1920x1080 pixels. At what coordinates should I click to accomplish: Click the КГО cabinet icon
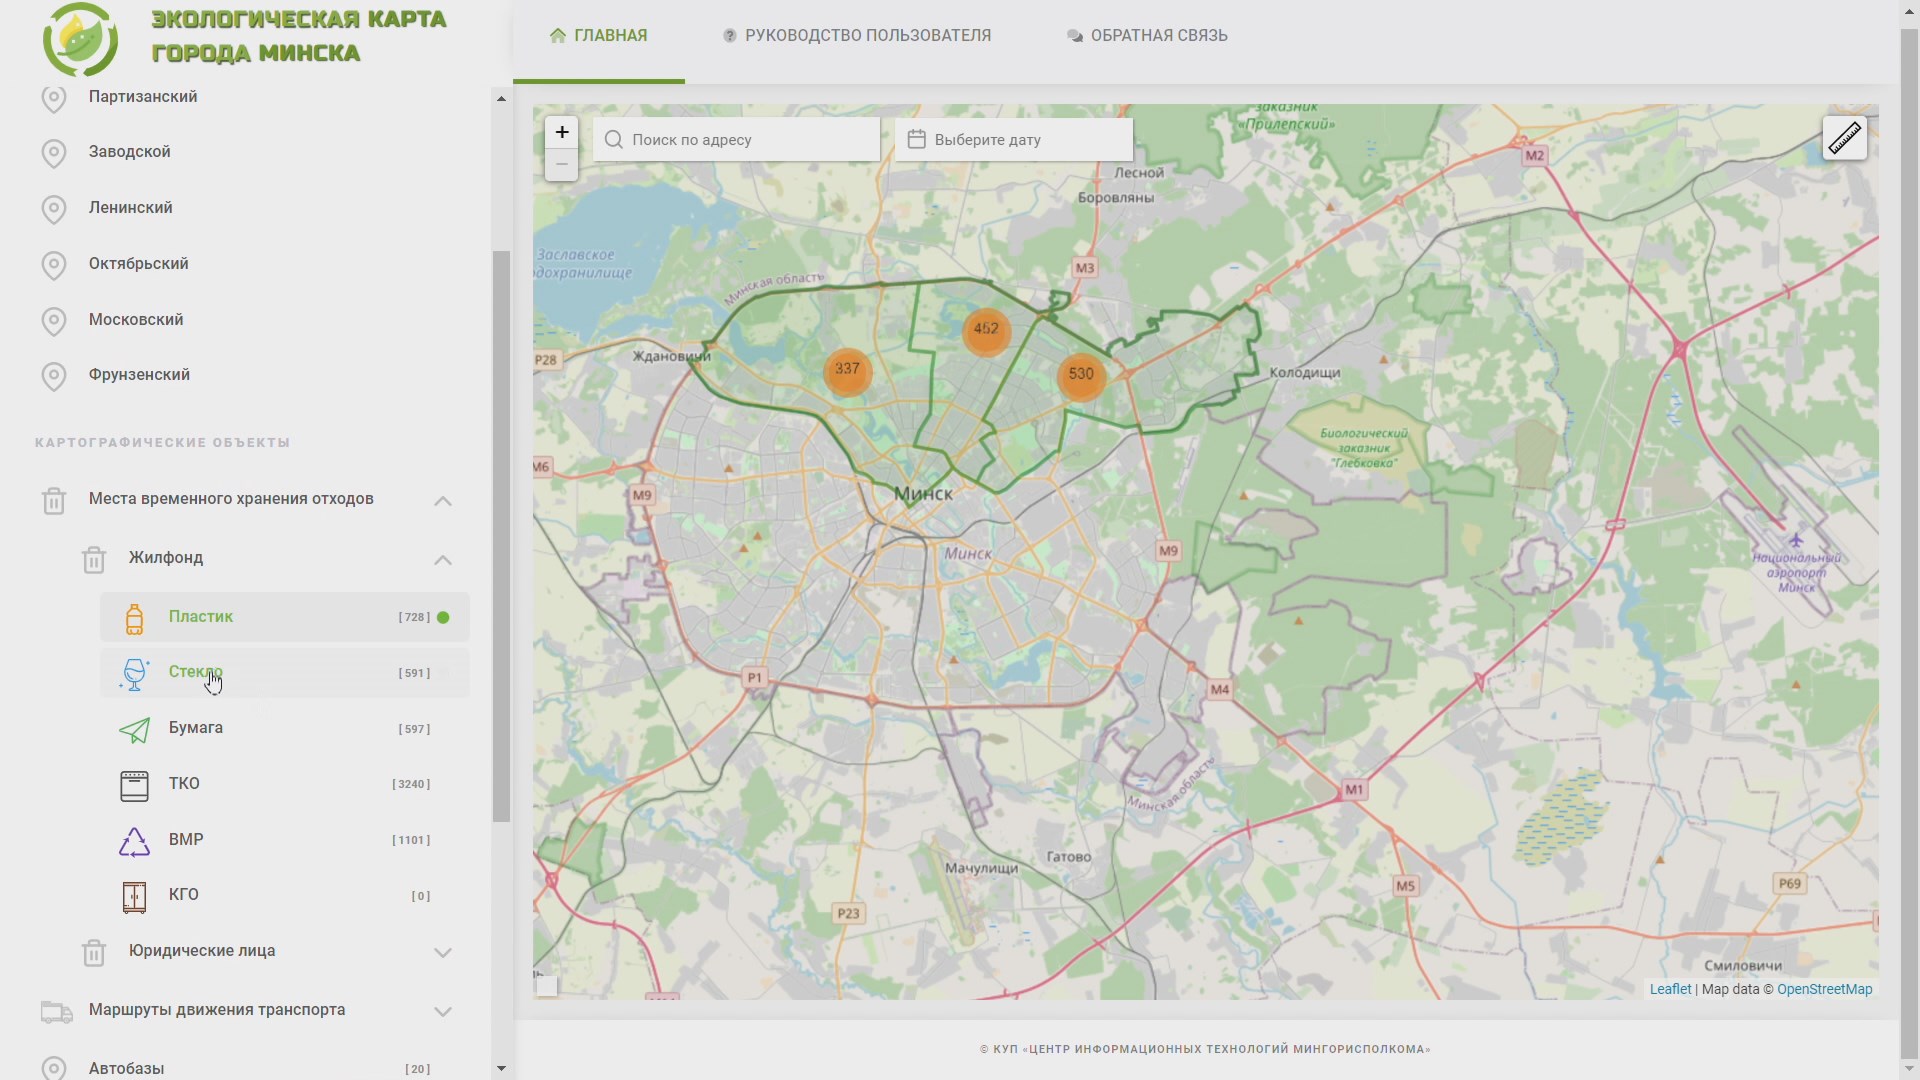click(134, 897)
